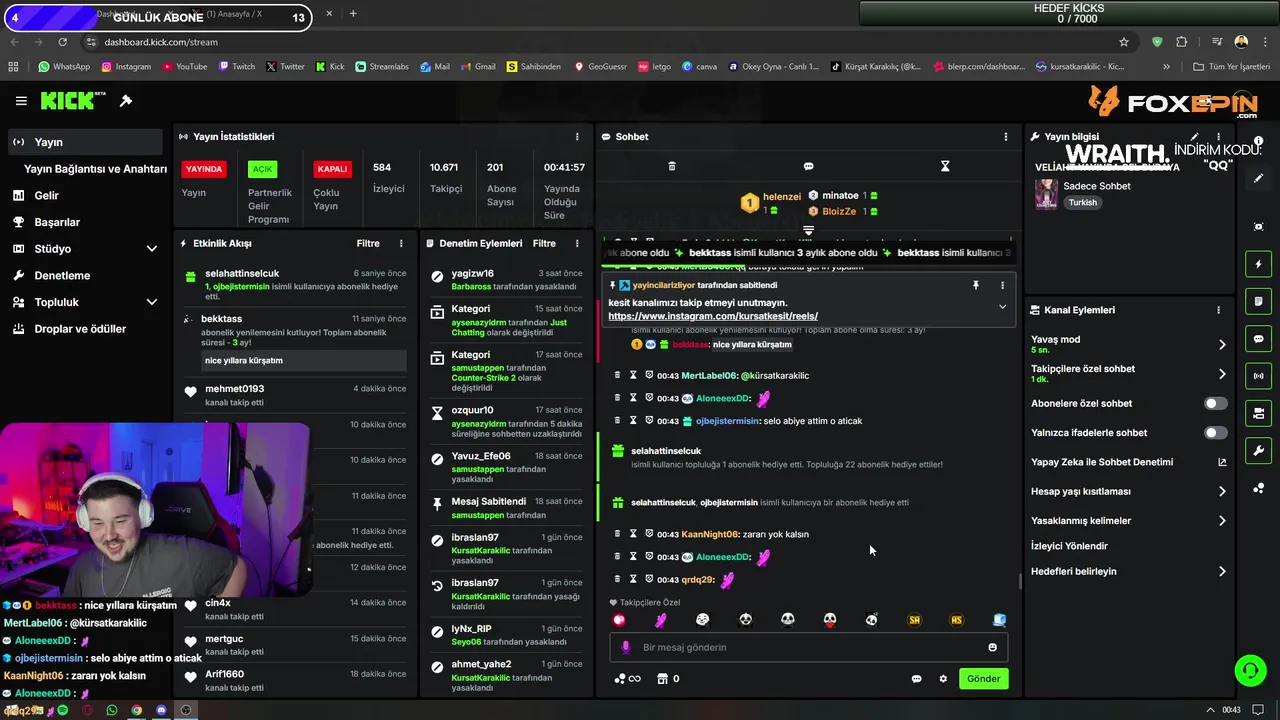Open Takipçilere özel sohbet settings arrow

point(1222,374)
